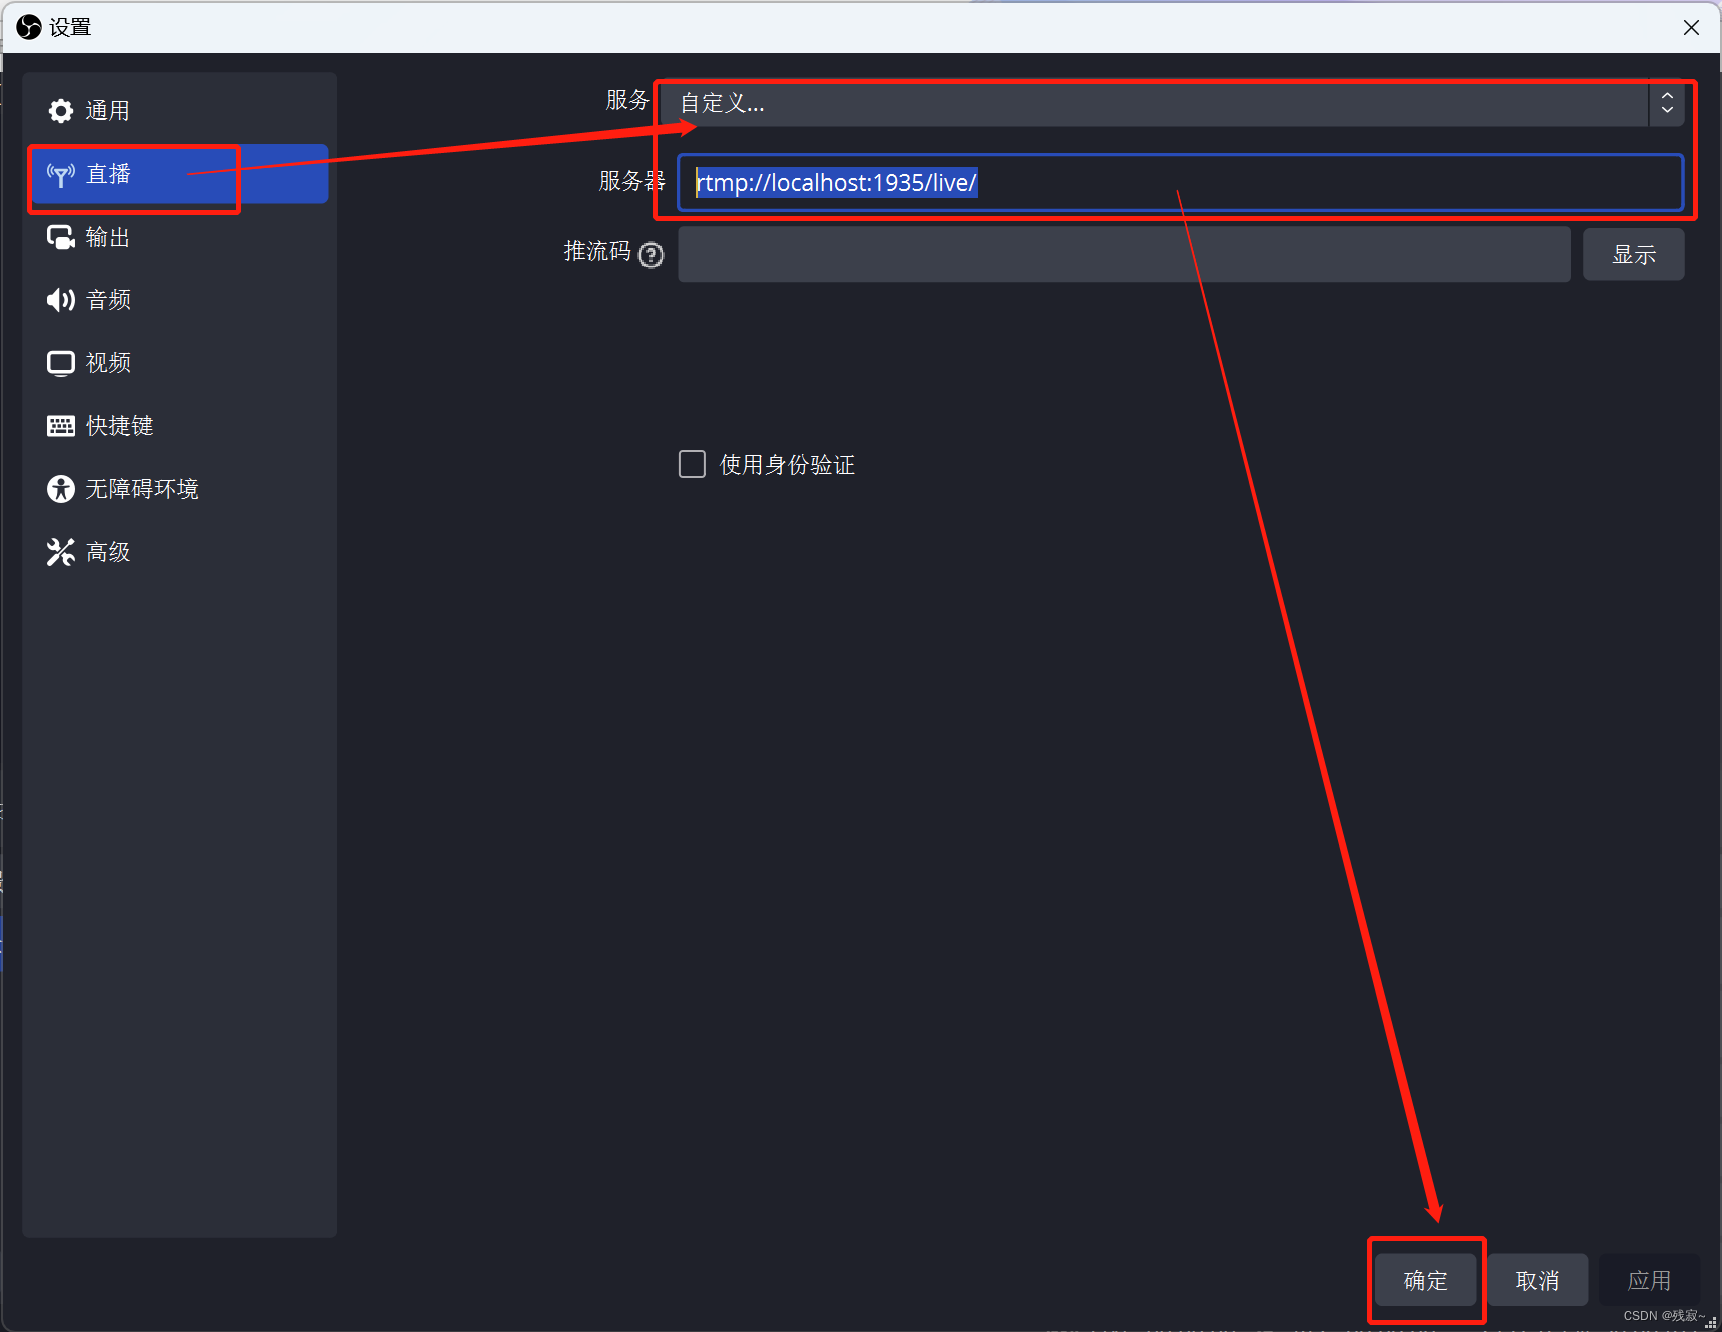Viewport: 1722px width, 1332px height.
Task: Select the 快捷键 (Hotkeys) settings icon
Action: coord(60,425)
